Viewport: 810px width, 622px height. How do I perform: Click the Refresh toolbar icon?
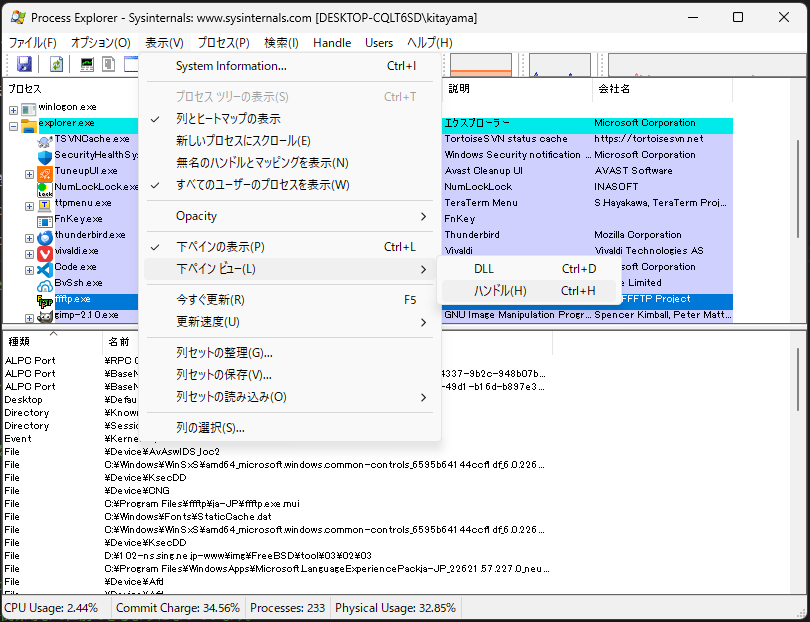[x=56, y=64]
